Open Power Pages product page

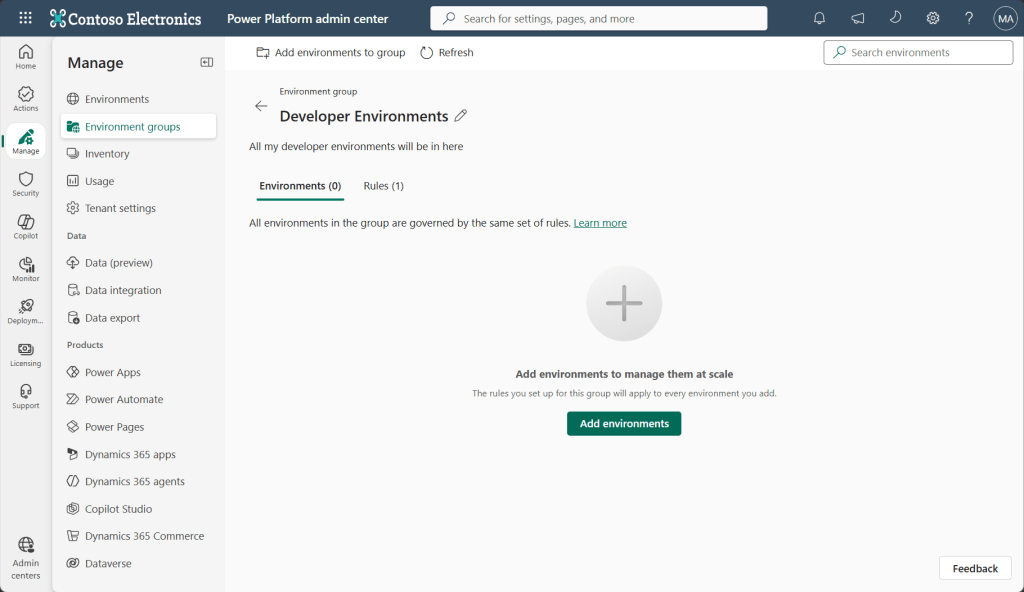(138, 427)
